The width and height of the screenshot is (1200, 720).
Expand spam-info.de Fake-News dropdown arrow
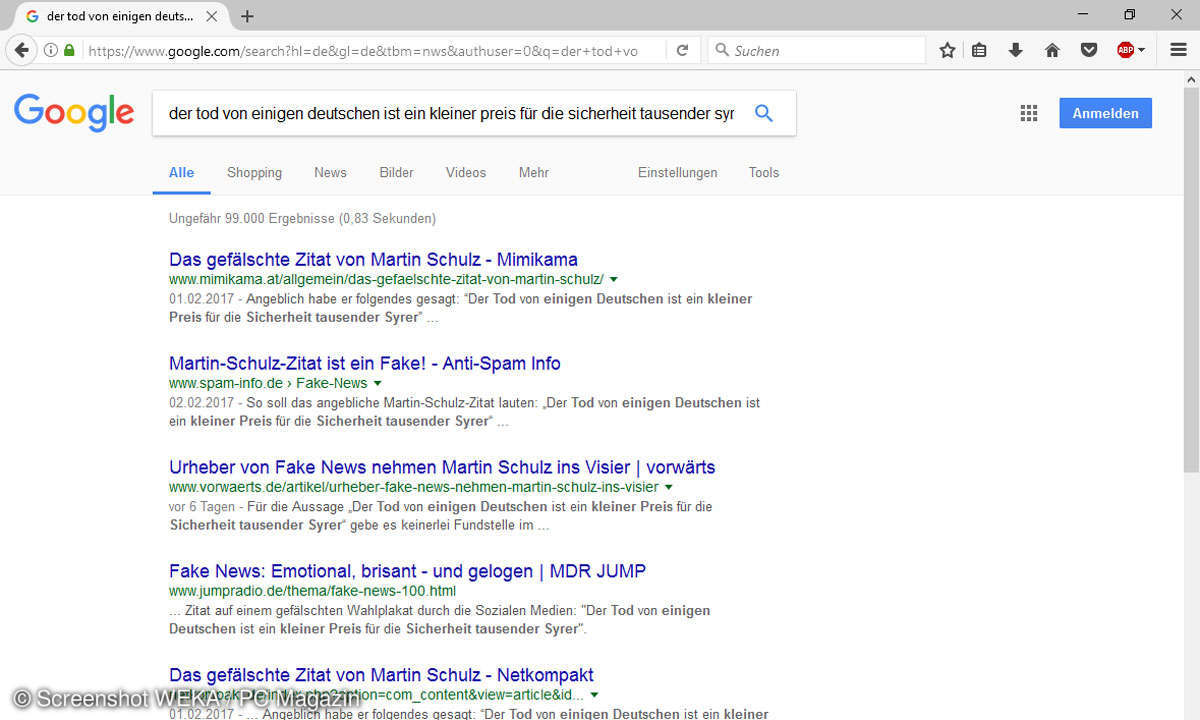tap(377, 383)
